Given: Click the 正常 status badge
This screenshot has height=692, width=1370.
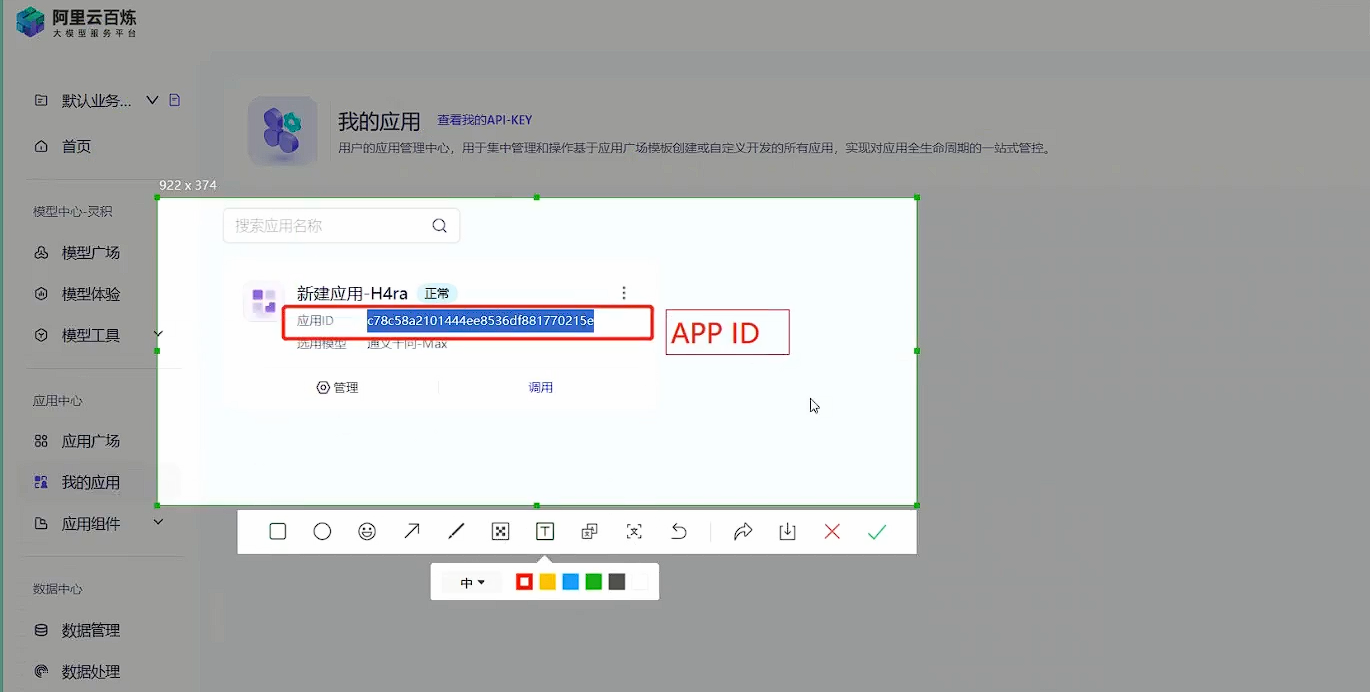Looking at the screenshot, I should [437, 293].
